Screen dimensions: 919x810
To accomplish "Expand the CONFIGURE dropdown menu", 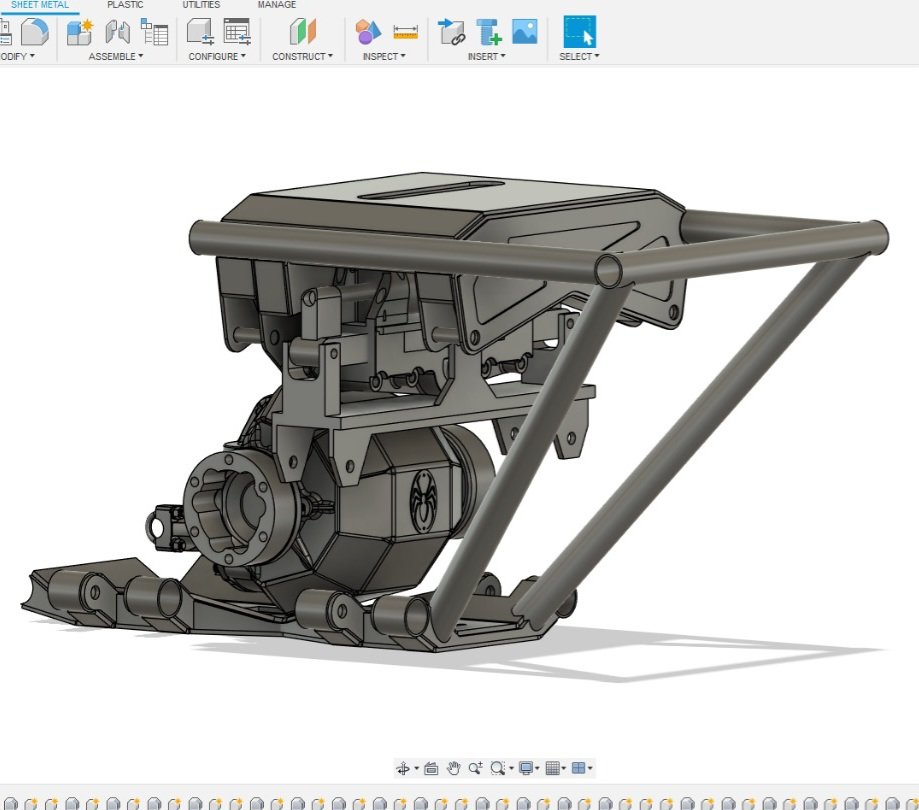I will click(x=217, y=56).
